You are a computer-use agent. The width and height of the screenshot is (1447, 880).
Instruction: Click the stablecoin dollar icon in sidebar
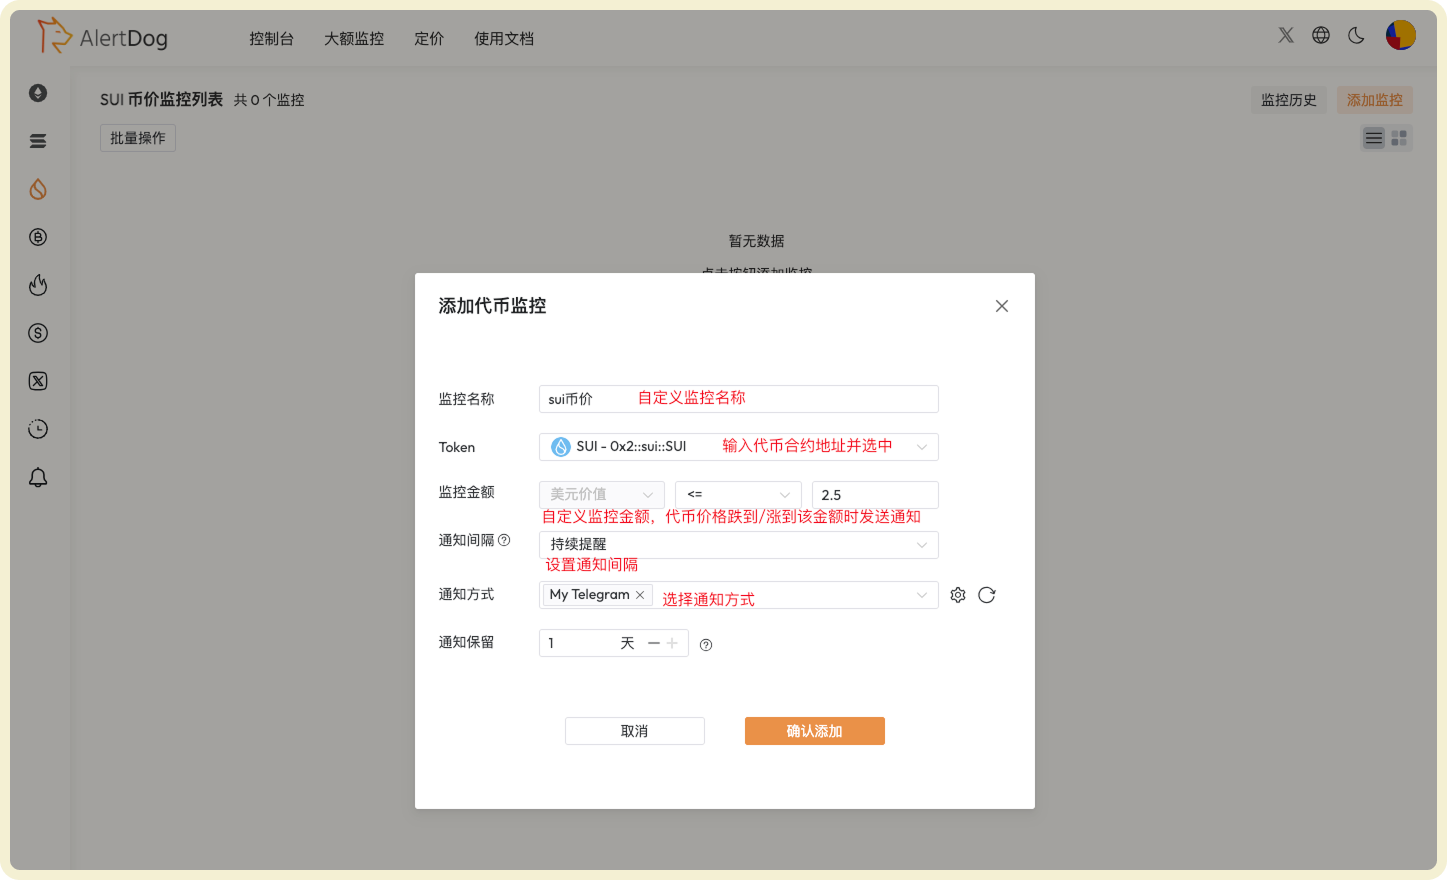pyautogui.click(x=38, y=333)
